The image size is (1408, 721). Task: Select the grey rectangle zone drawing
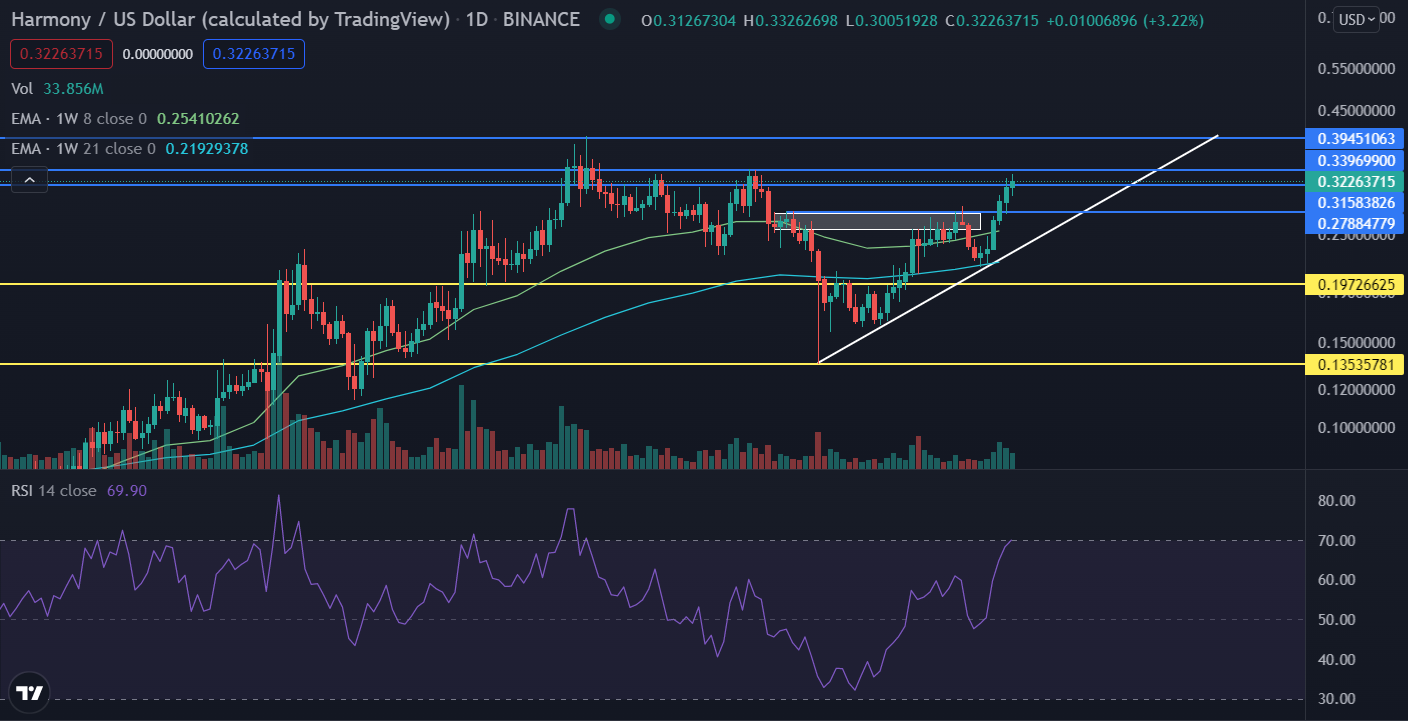point(877,221)
